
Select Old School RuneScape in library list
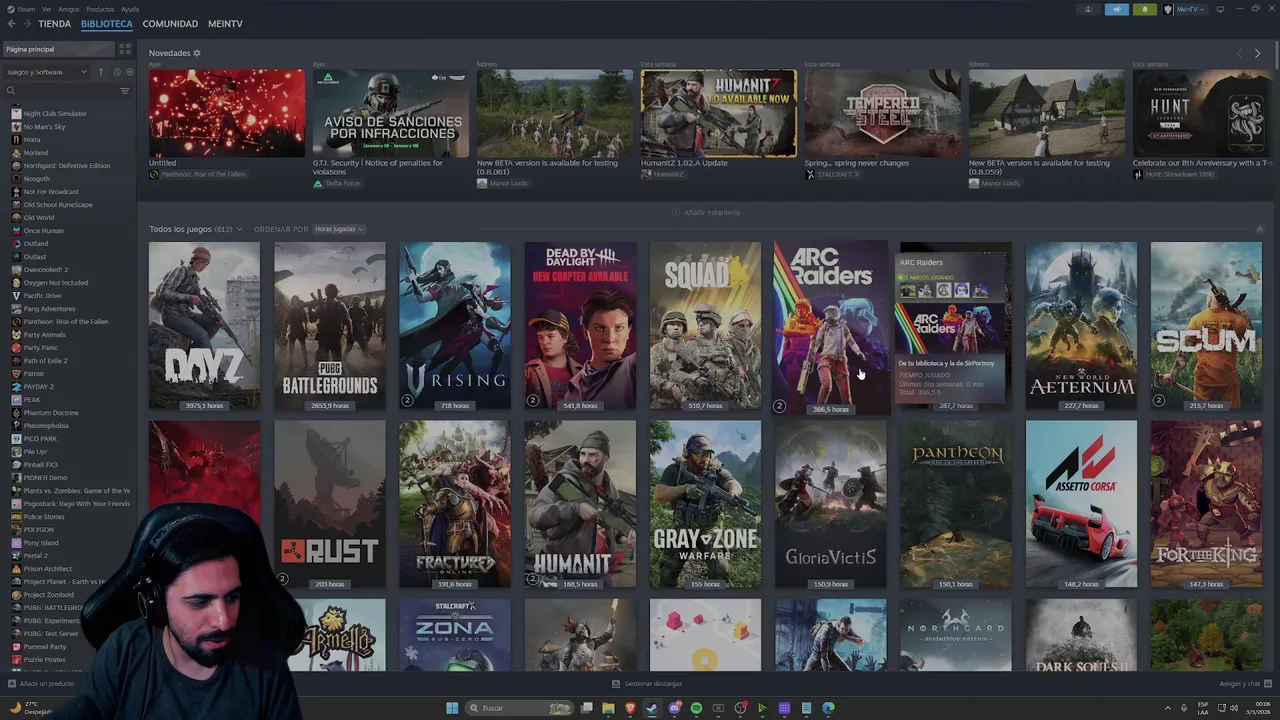pos(57,205)
